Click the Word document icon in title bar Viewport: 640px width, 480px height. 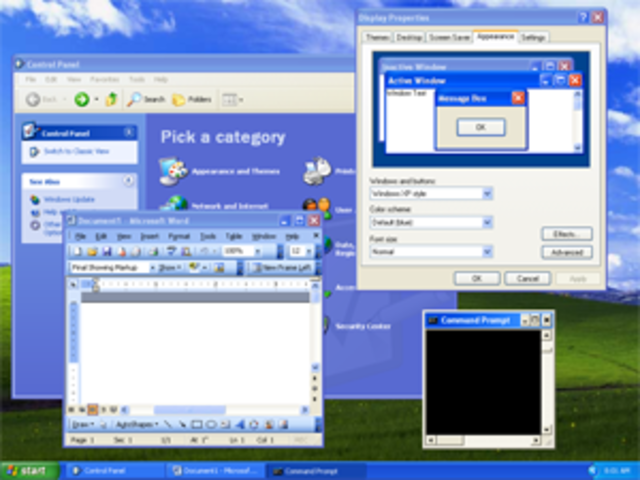click(71, 220)
